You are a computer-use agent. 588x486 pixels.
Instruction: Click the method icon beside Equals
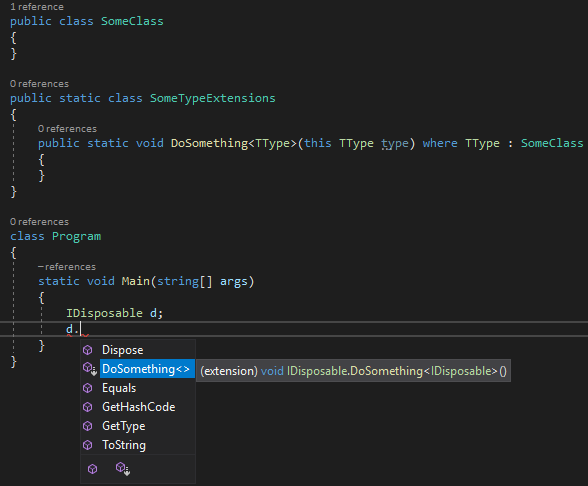tap(88, 388)
